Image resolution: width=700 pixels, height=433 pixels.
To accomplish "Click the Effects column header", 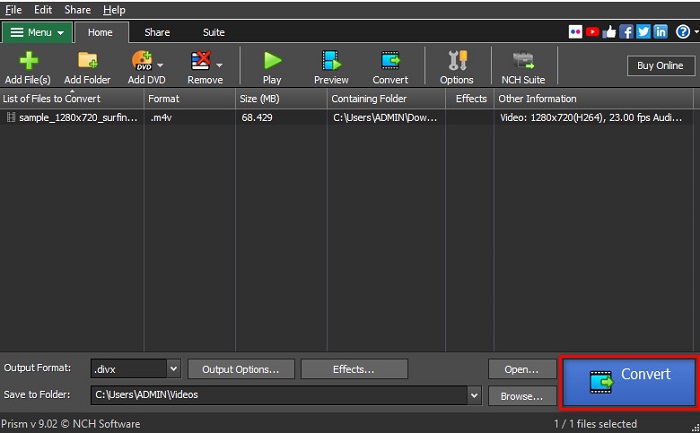I will 470,99.
